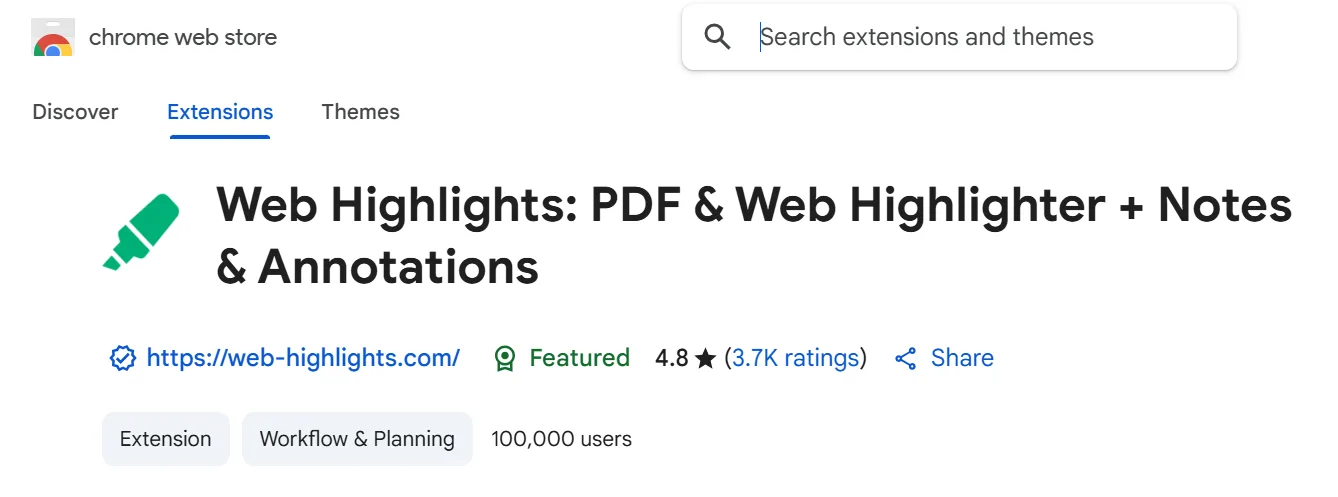This screenshot has height=497, width=1338.
Task: Click the magnifying glass search icon
Action: (x=717, y=37)
